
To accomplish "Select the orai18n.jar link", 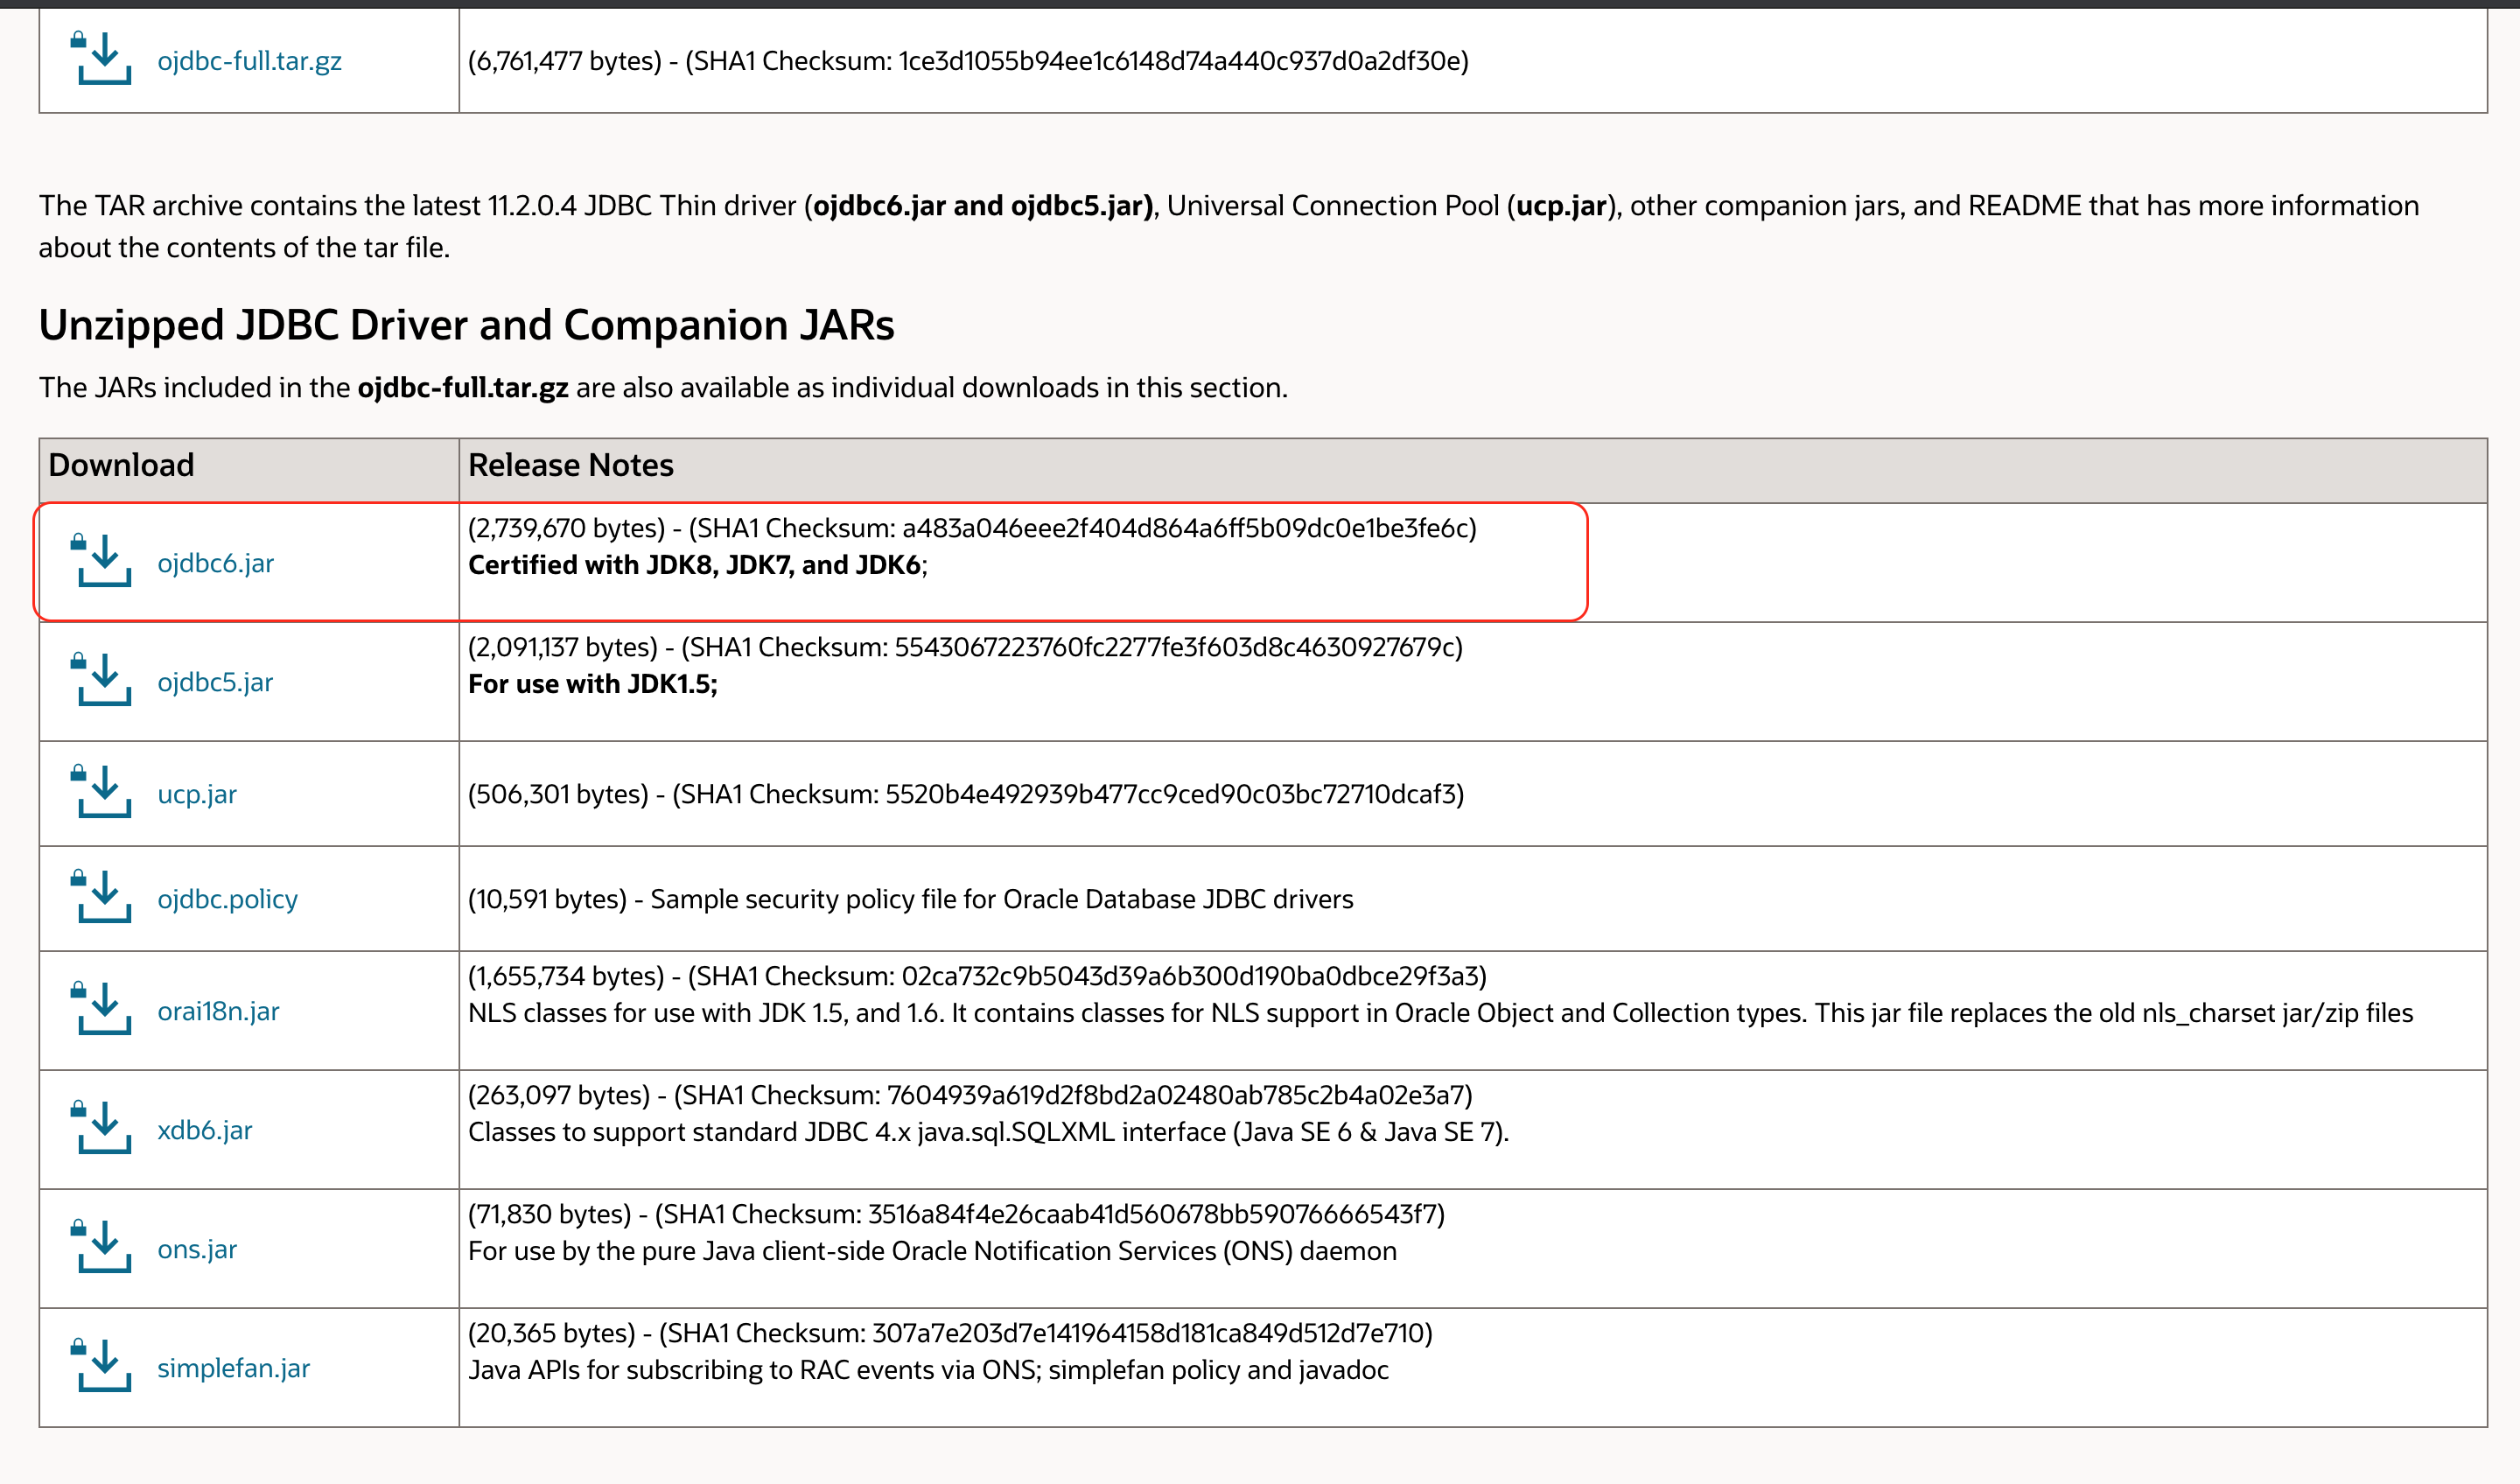I will tap(218, 1011).
